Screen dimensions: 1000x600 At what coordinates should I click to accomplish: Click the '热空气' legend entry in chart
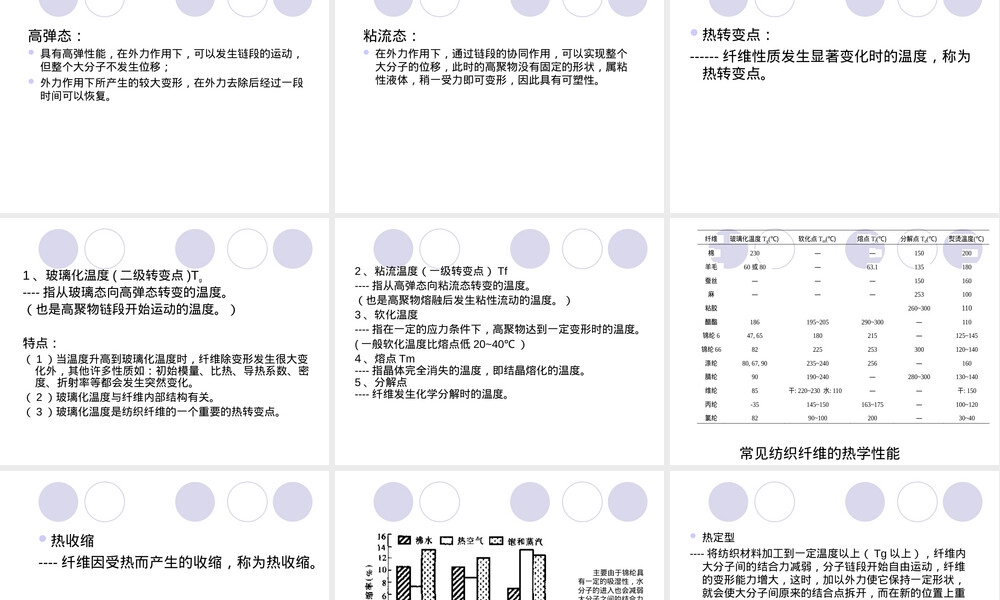461,541
